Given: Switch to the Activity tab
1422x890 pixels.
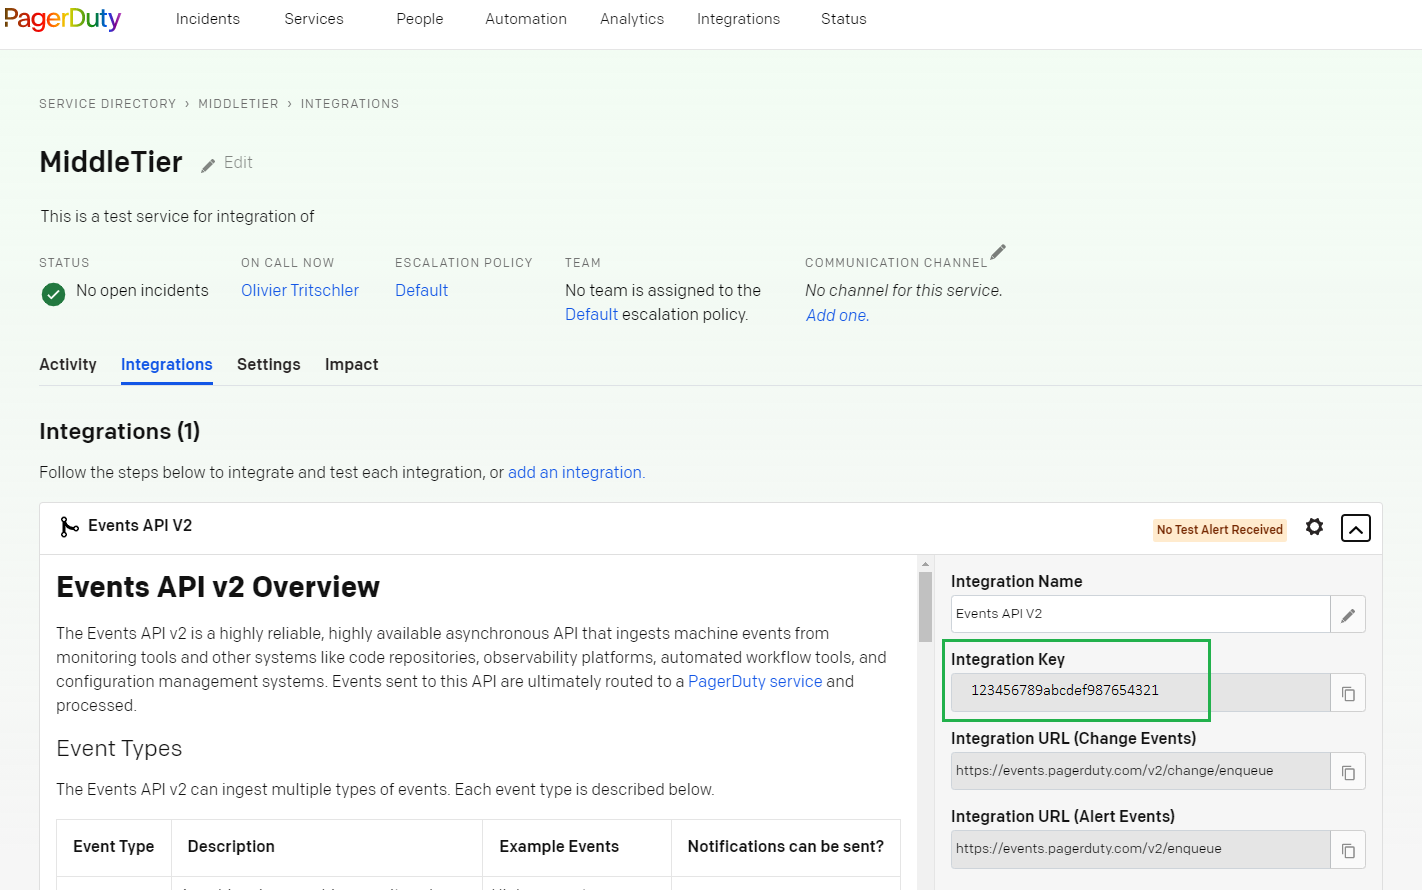Looking at the screenshot, I should pyautogui.click(x=68, y=365).
